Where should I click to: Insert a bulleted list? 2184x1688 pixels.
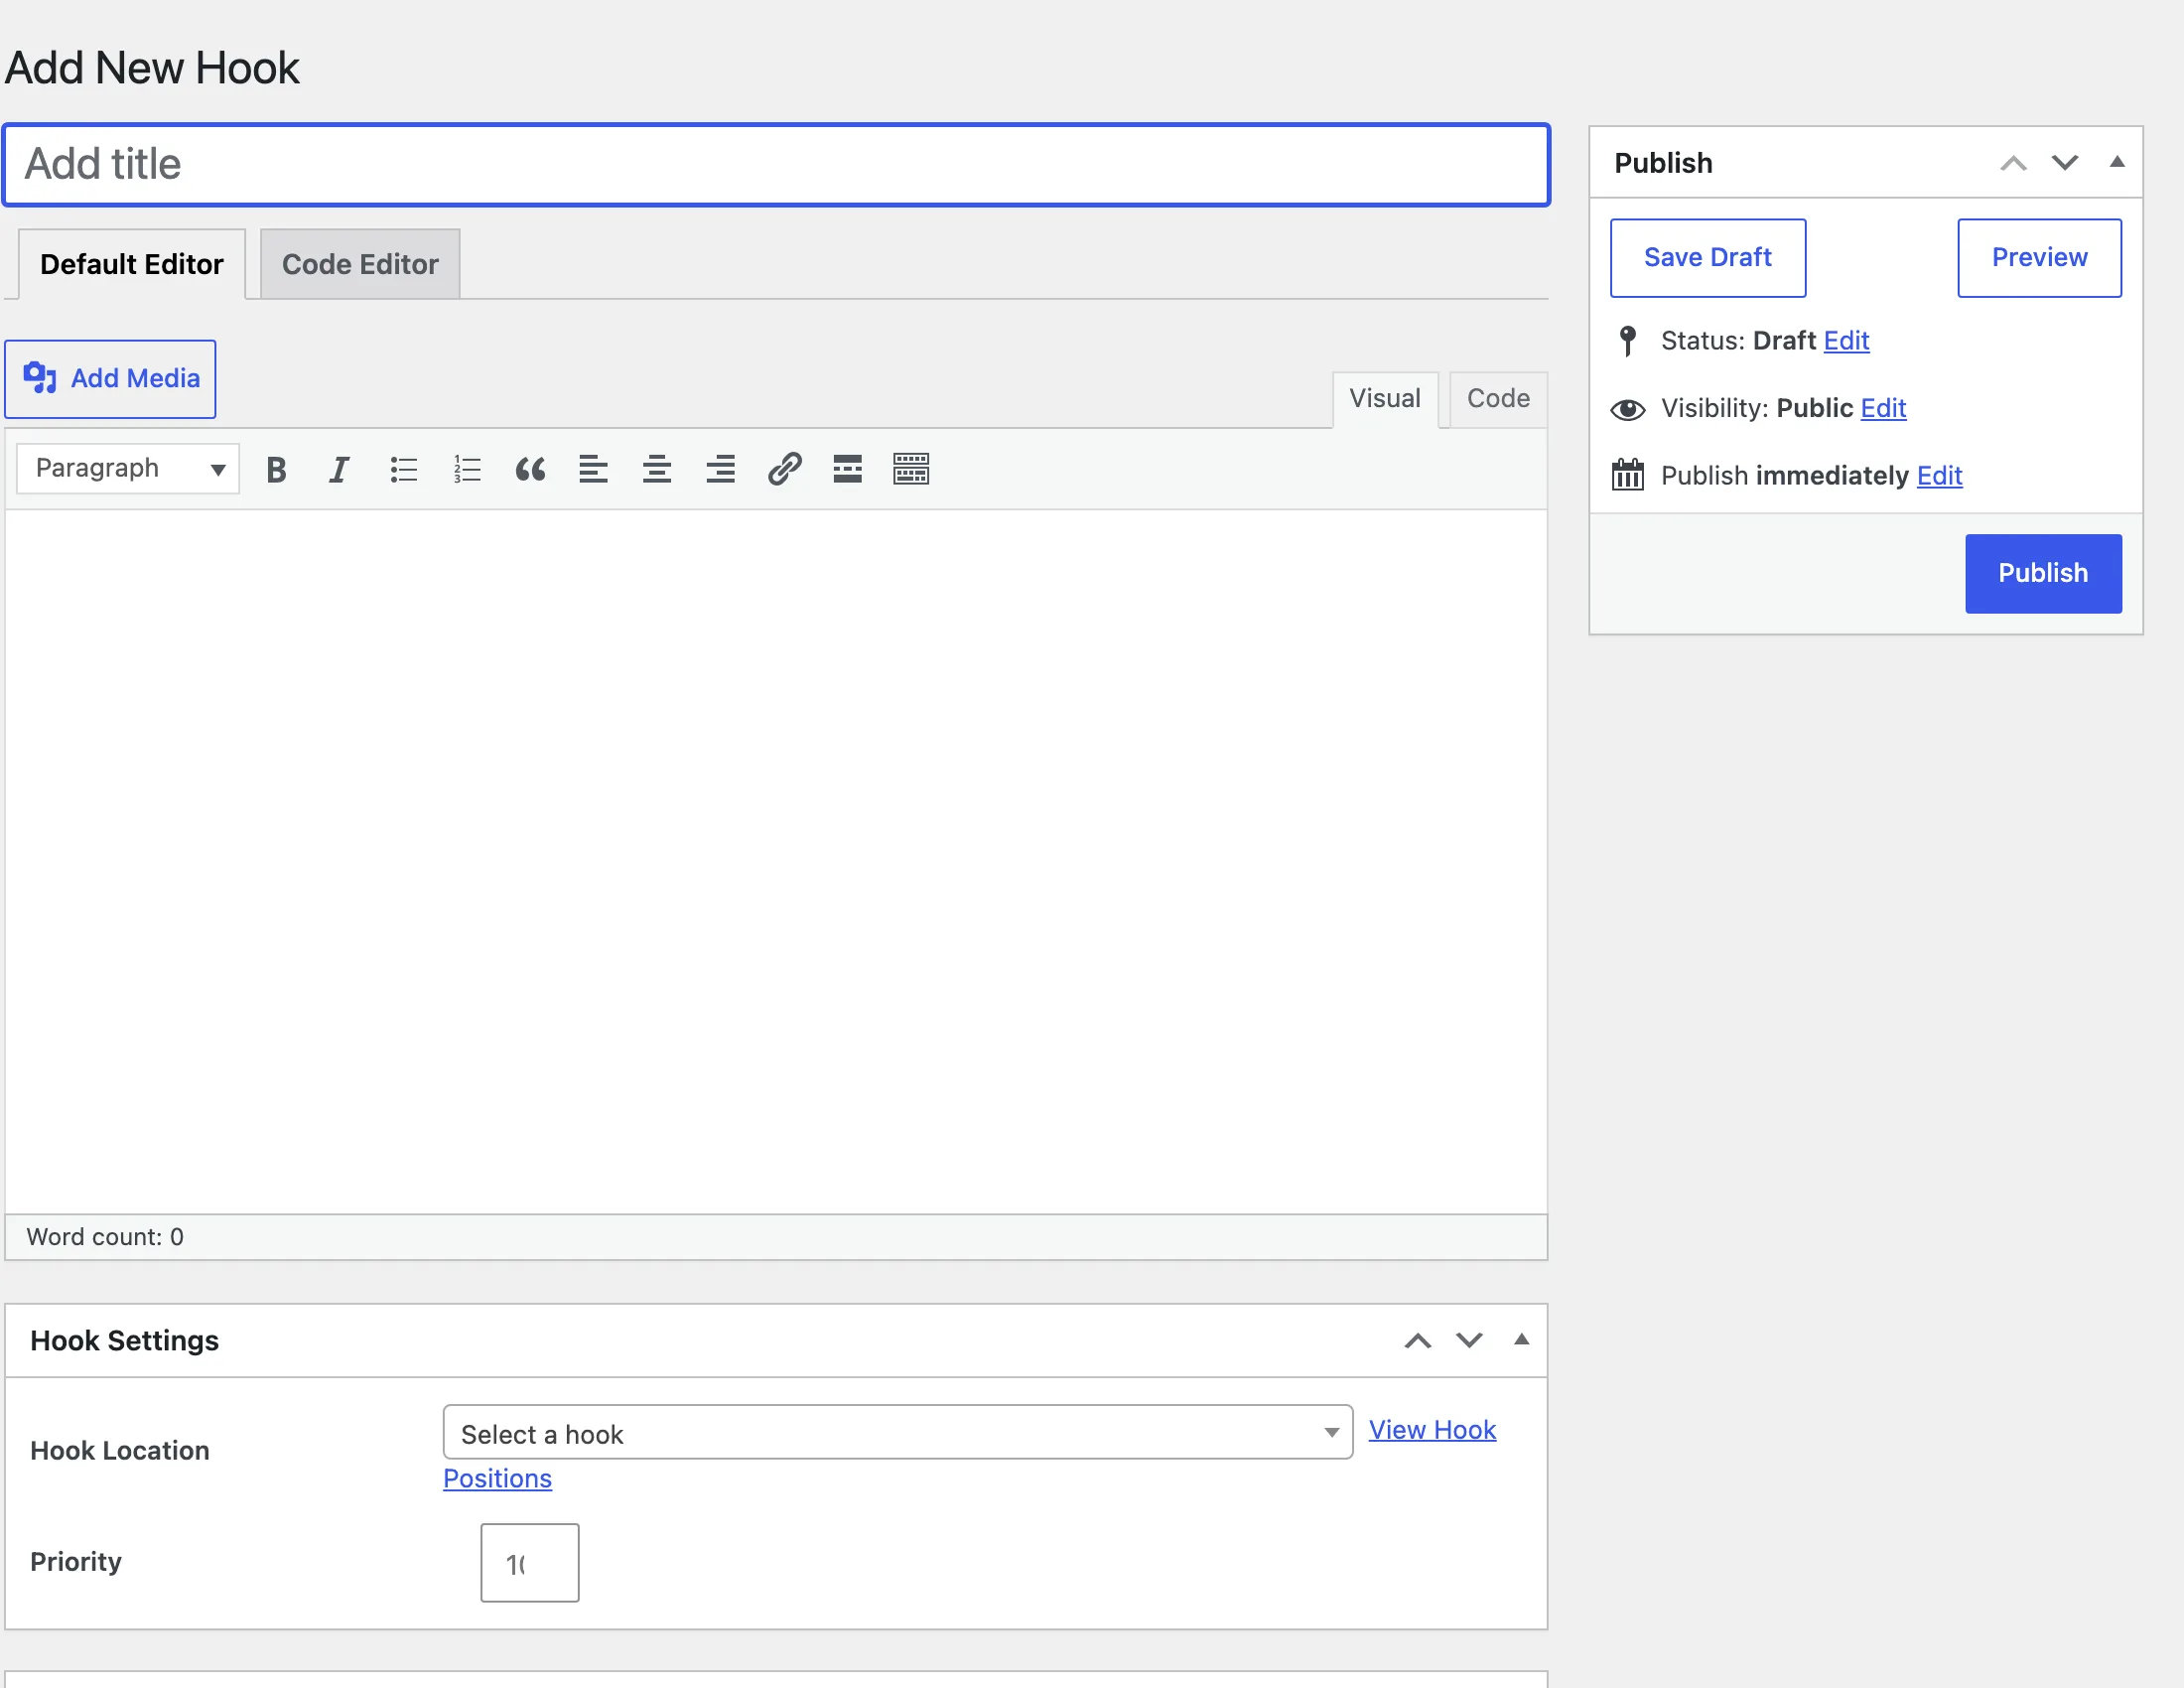tap(403, 469)
